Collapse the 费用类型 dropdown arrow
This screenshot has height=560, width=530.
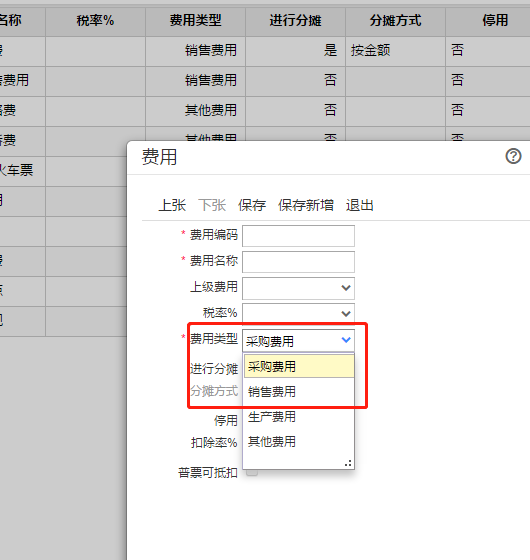[x=346, y=340]
